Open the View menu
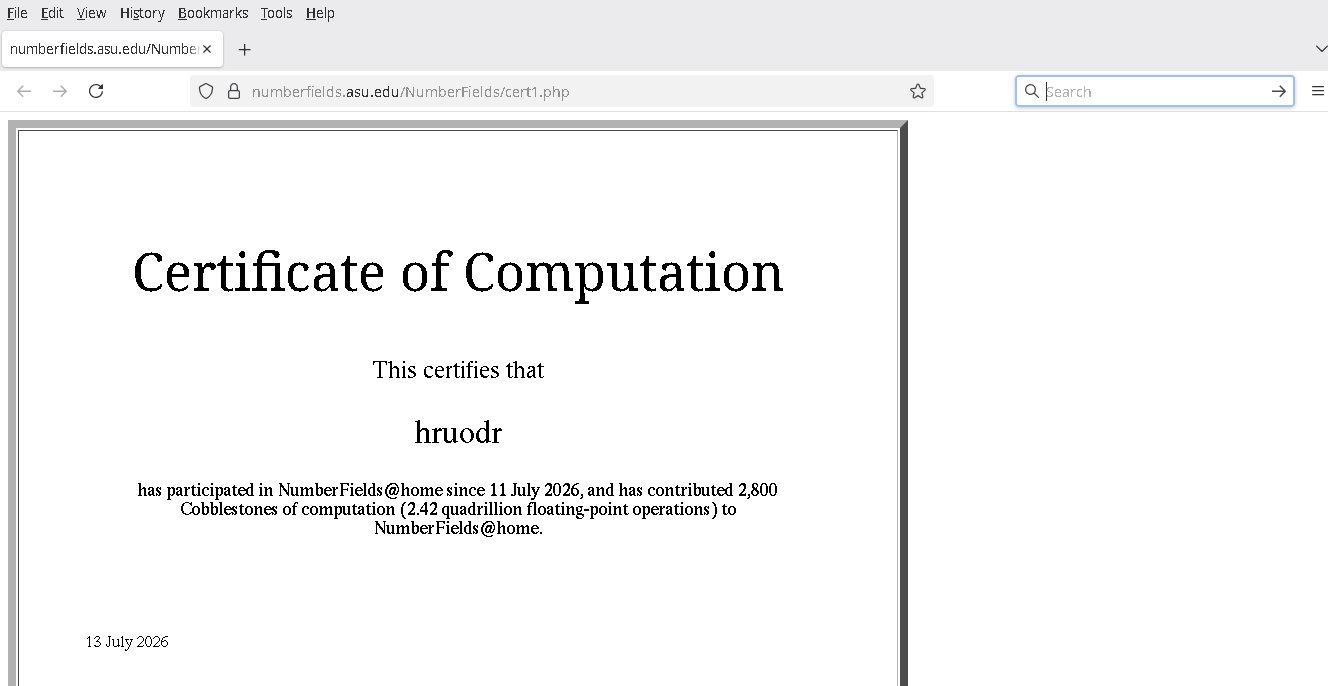The image size is (1328, 686). tap(91, 13)
